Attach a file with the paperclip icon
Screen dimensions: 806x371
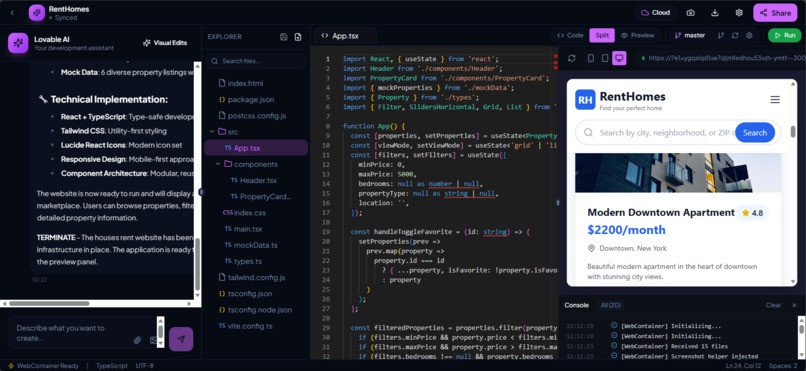coord(137,340)
